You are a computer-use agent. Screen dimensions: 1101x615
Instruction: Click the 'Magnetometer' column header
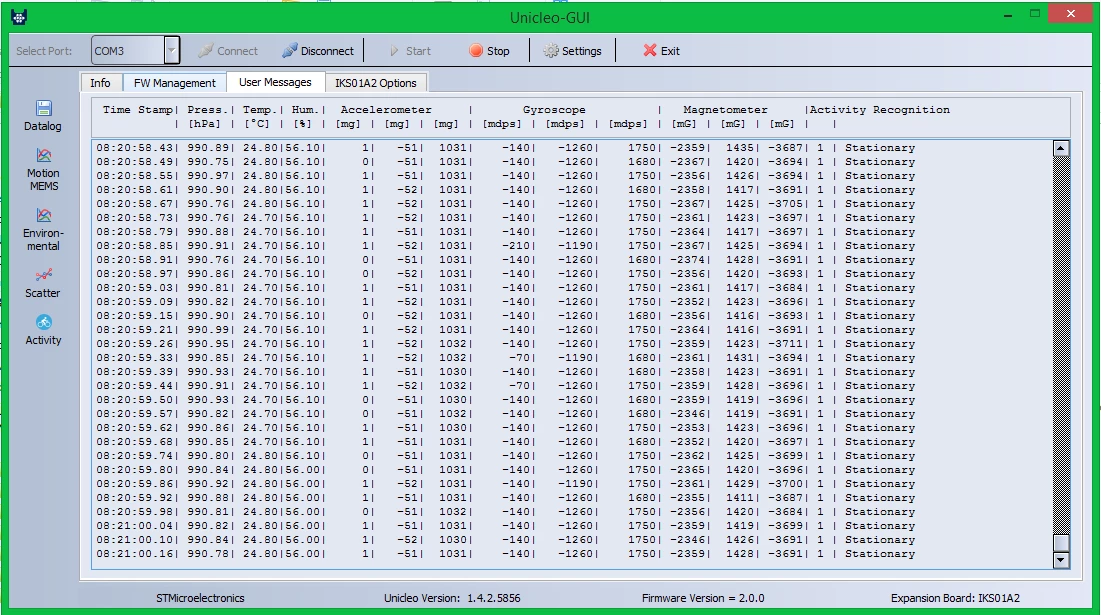coord(725,110)
